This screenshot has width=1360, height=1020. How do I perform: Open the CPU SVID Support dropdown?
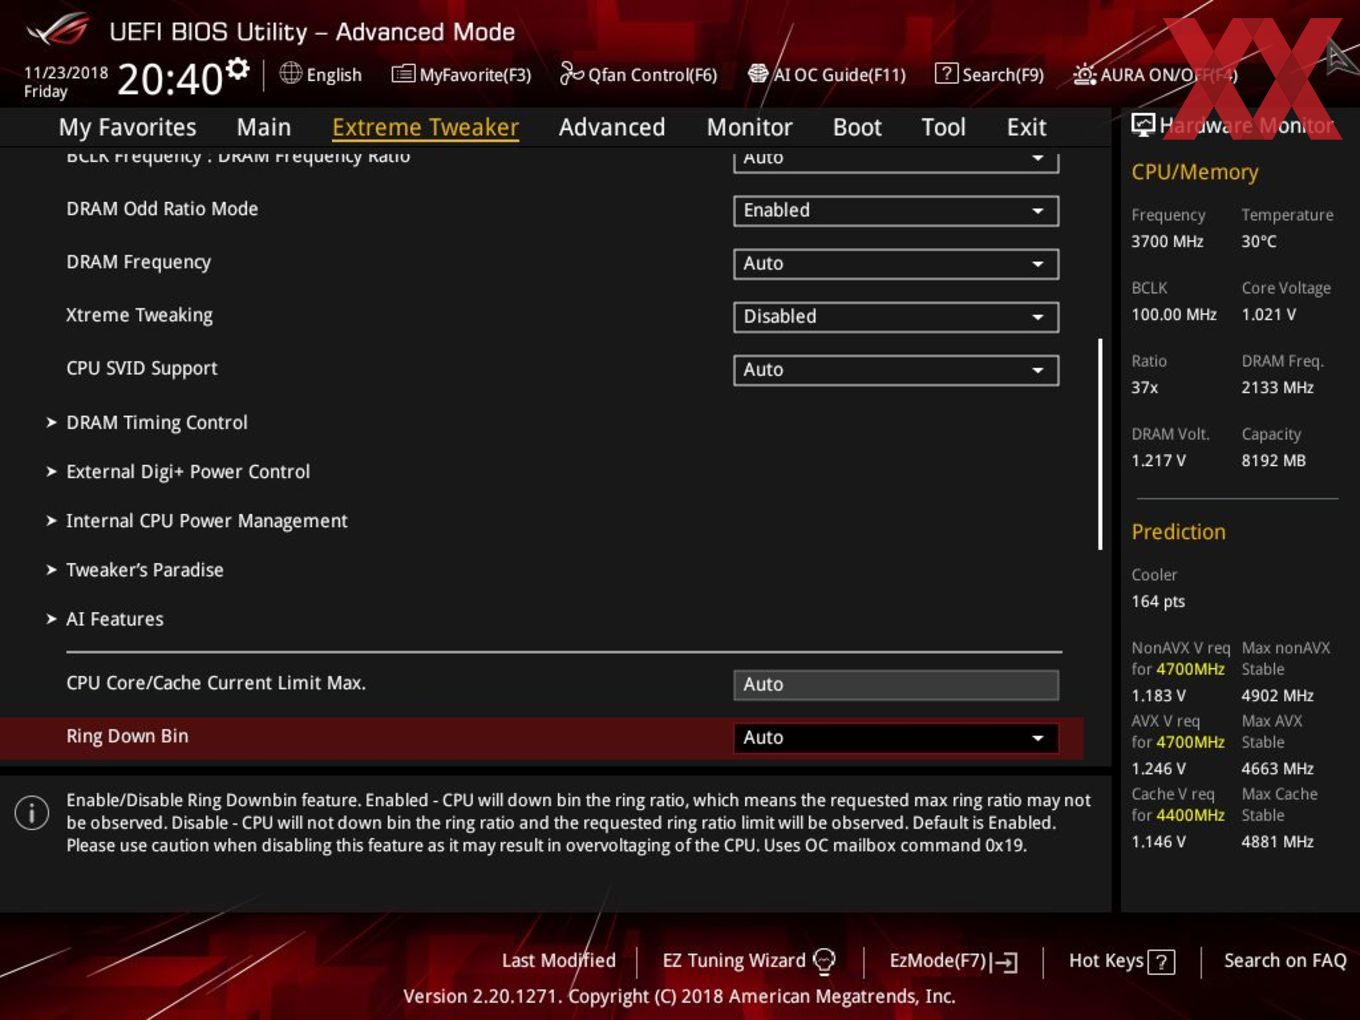tap(896, 369)
